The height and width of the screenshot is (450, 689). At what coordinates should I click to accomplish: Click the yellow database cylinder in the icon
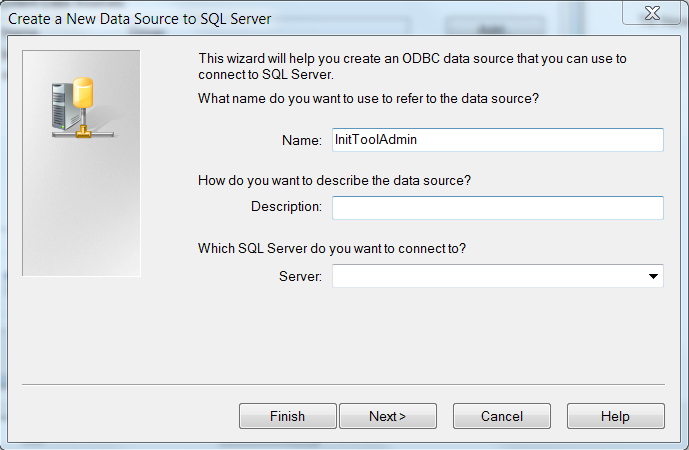(82, 95)
